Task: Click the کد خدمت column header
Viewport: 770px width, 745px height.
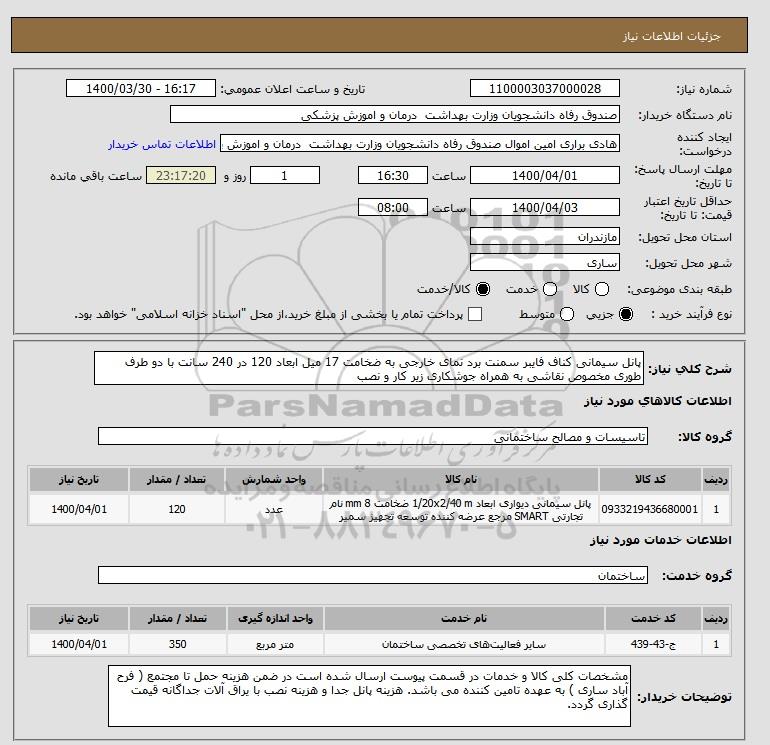Action: coord(653,618)
